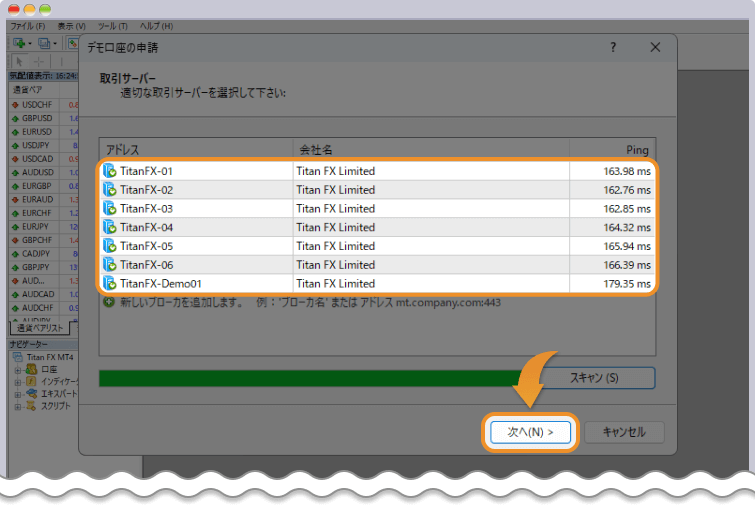
Task: Select USDCAD in the market watch
Action: pyautogui.click(x=38, y=158)
